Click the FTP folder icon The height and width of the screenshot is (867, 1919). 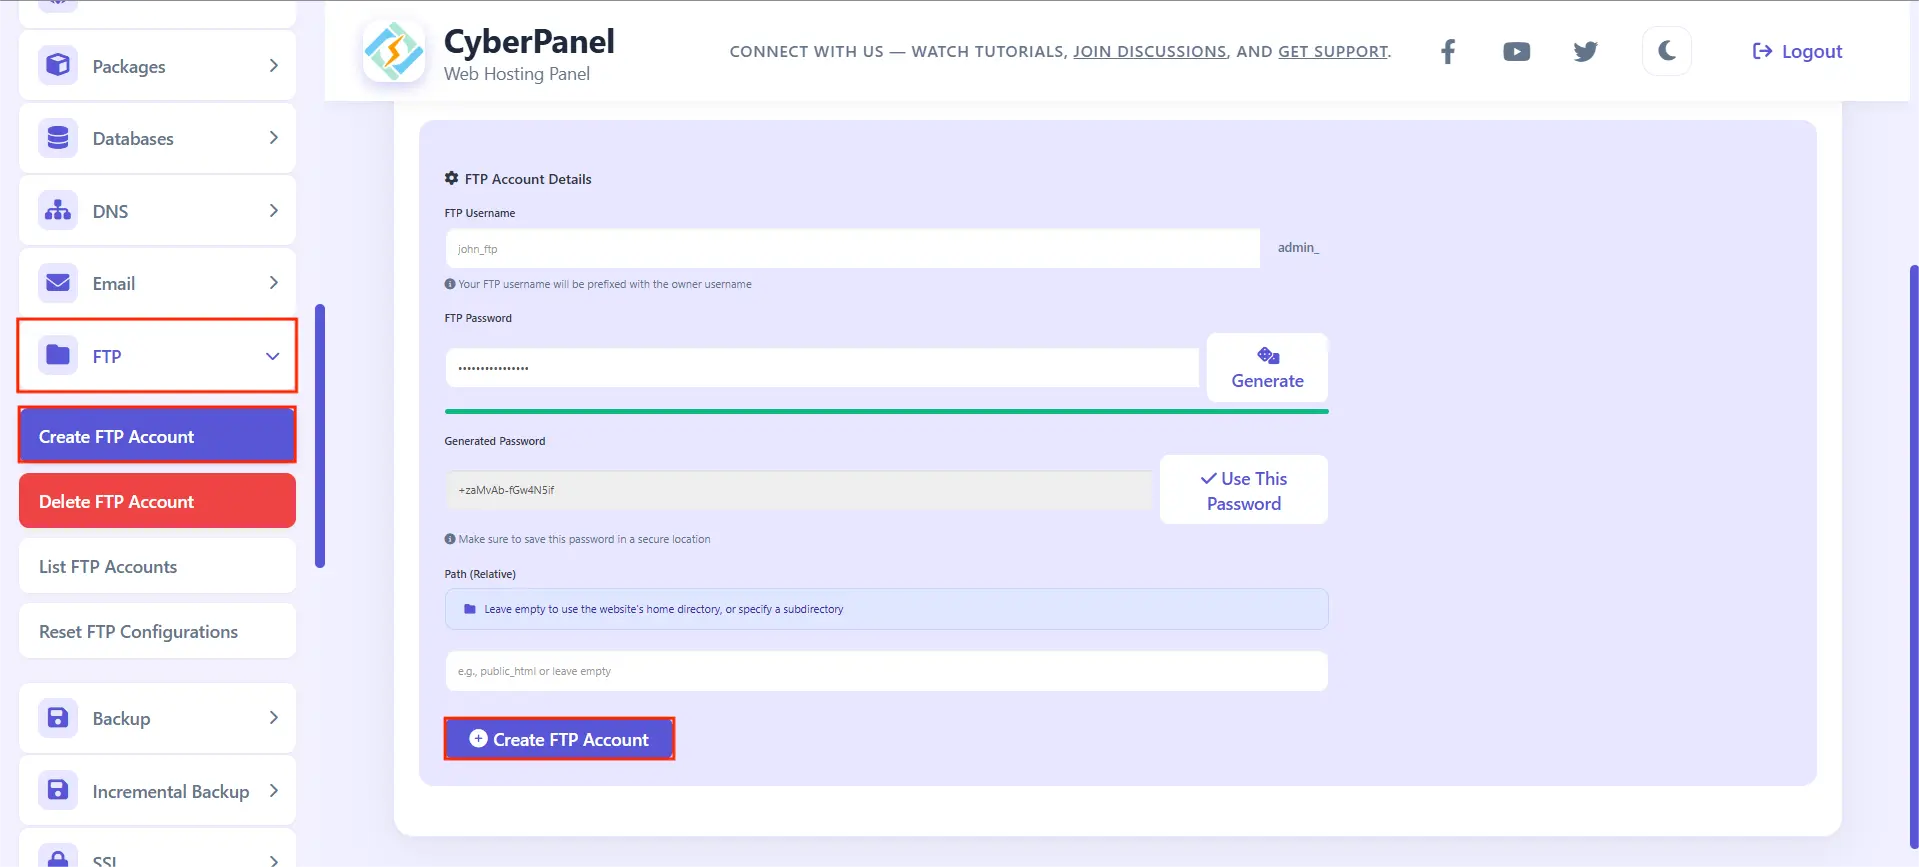tap(58, 355)
